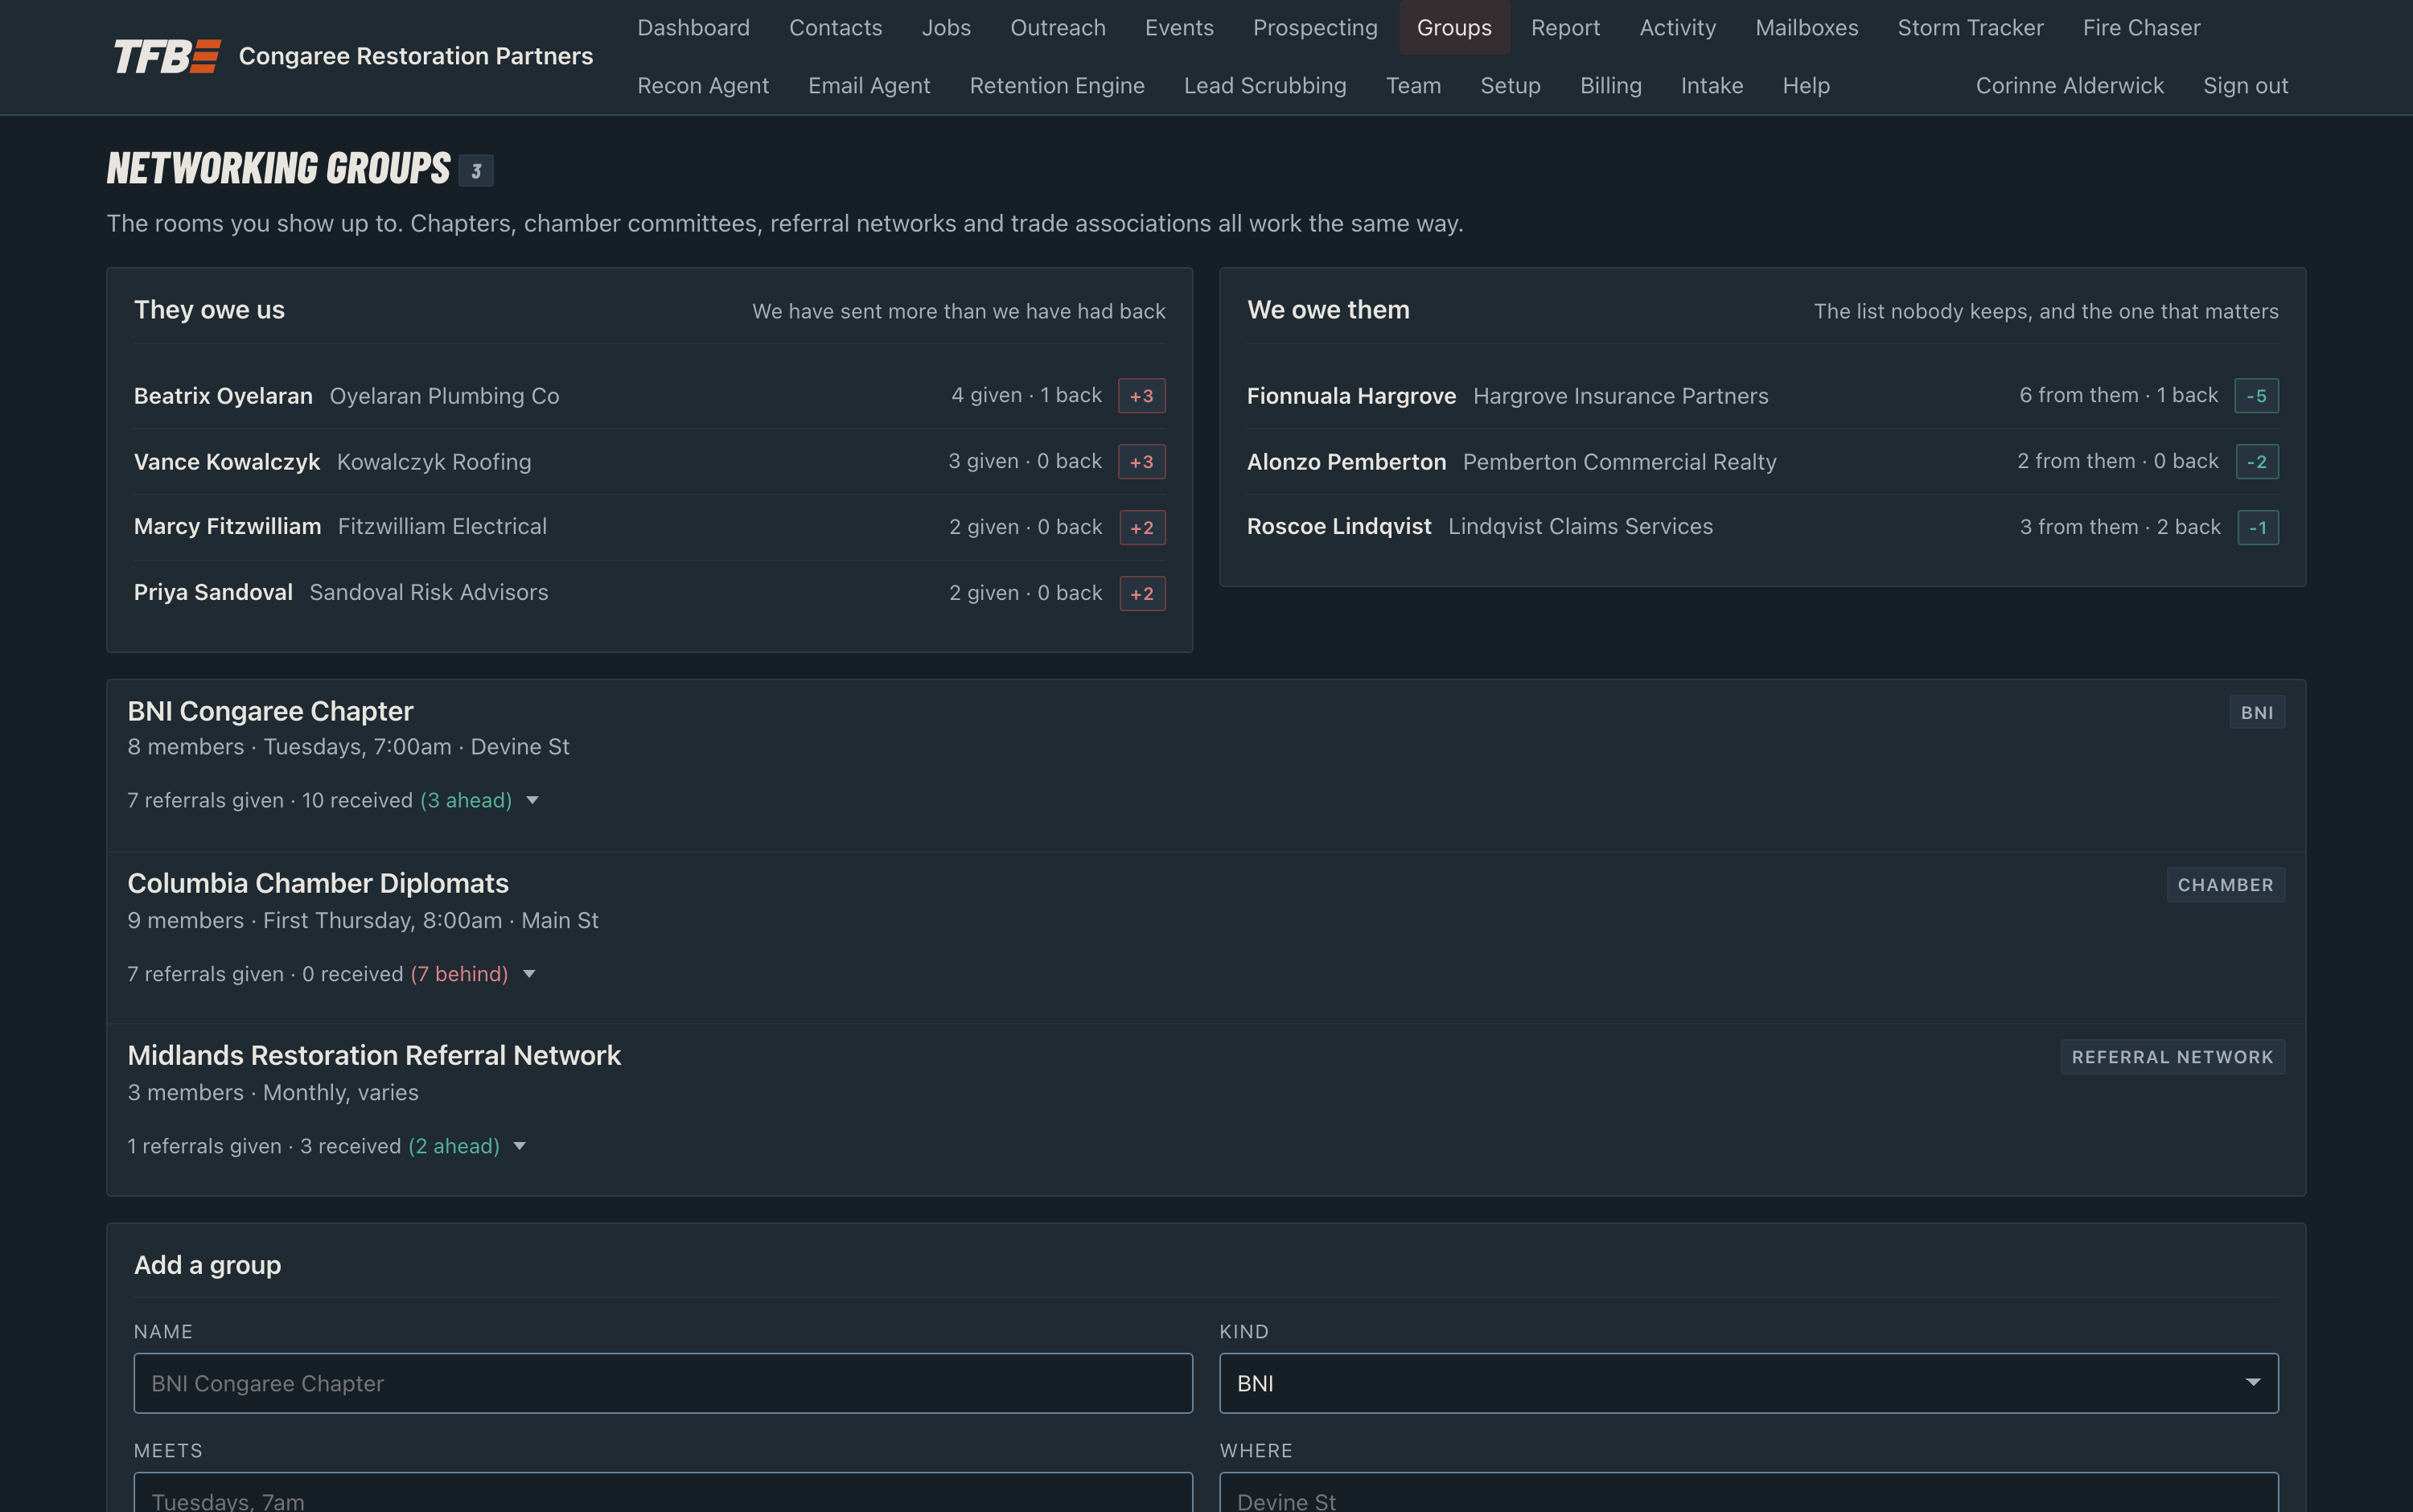Expand BNI Congaree Chapter referrals arrow

pyautogui.click(x=532, y=800)
